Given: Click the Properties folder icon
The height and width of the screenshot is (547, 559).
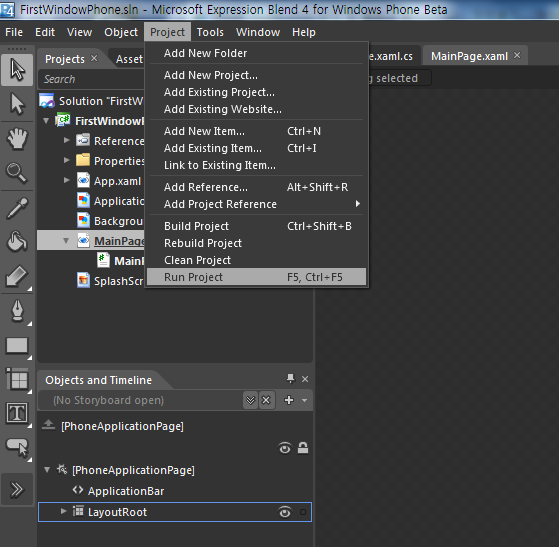Looking at the screenshot, I should (83, 160).
